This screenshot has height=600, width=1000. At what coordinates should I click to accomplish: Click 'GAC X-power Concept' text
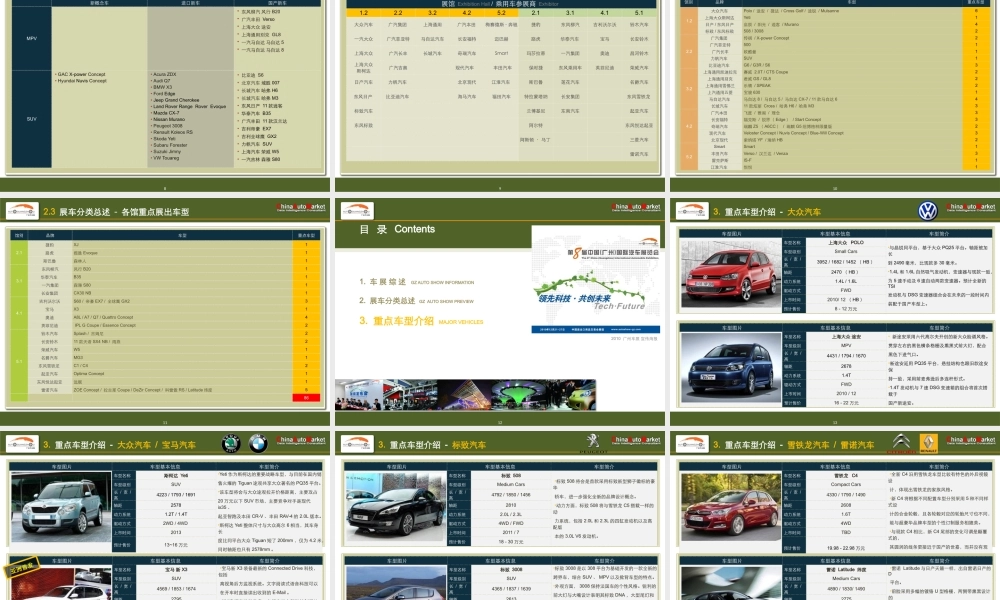[82, 75]
